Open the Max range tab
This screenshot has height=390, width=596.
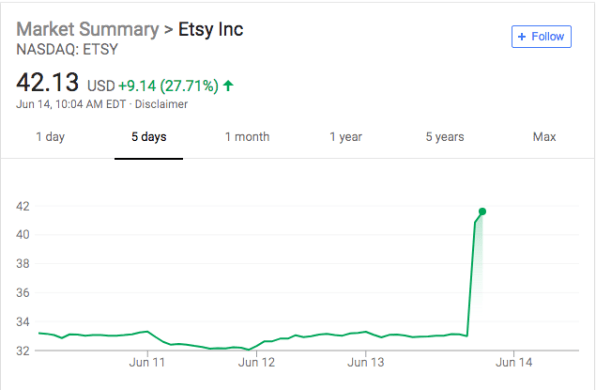pos(544,136)
